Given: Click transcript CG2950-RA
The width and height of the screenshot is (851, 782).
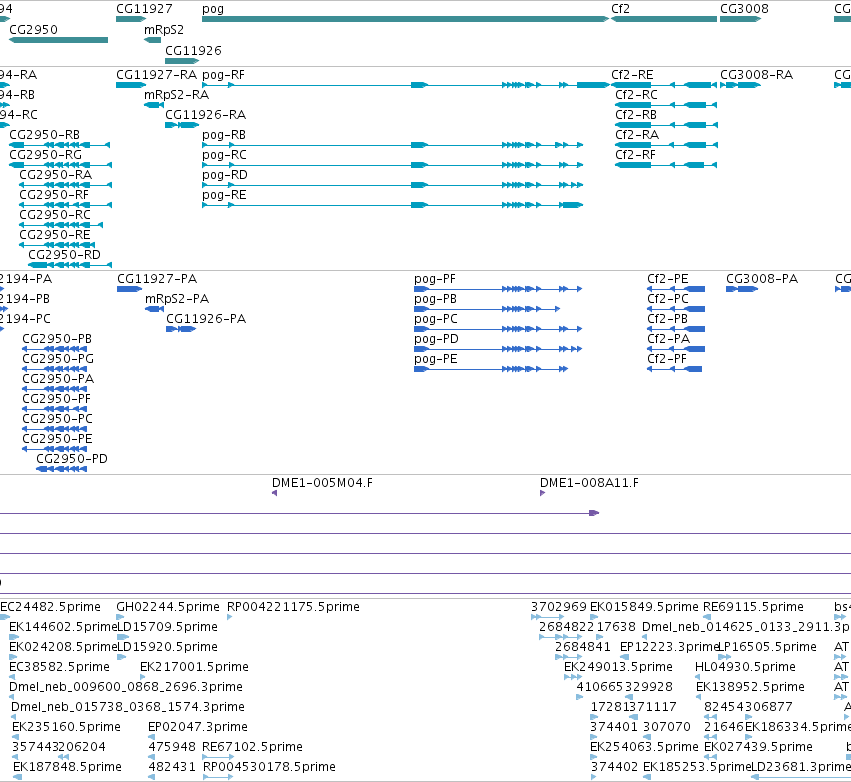Looking at the screenshot, I should pyautogui.click(x=65, y=185).
